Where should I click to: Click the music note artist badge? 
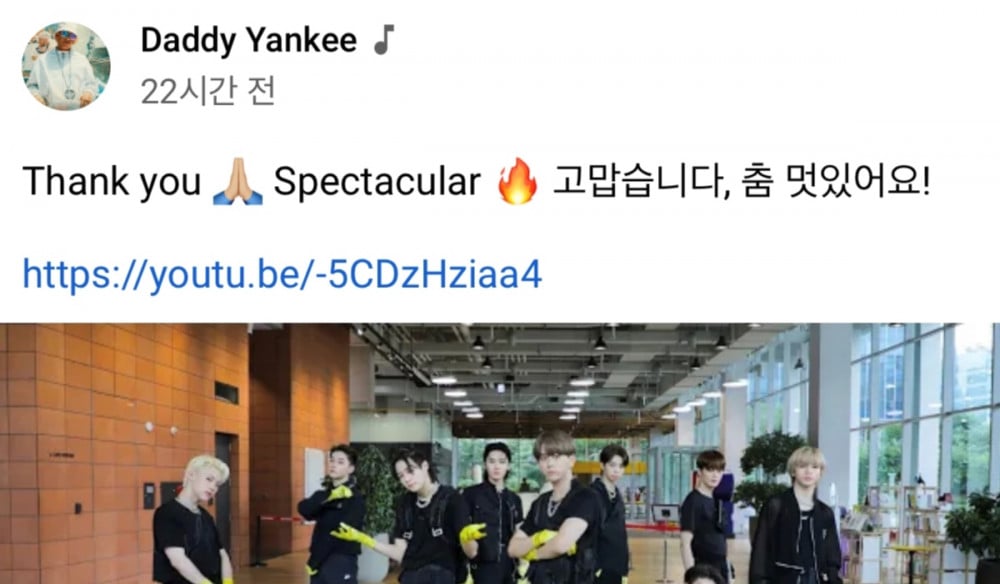(383, 40)
